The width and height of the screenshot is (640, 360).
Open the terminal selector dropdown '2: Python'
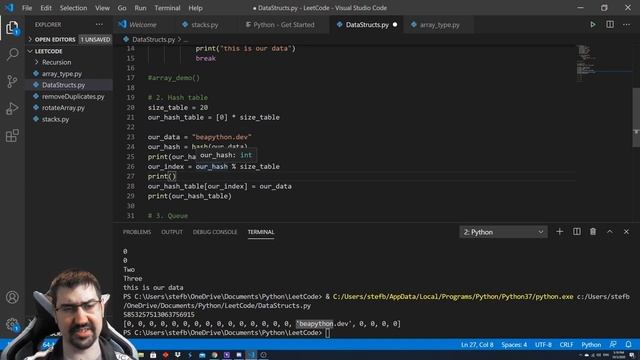503,232
